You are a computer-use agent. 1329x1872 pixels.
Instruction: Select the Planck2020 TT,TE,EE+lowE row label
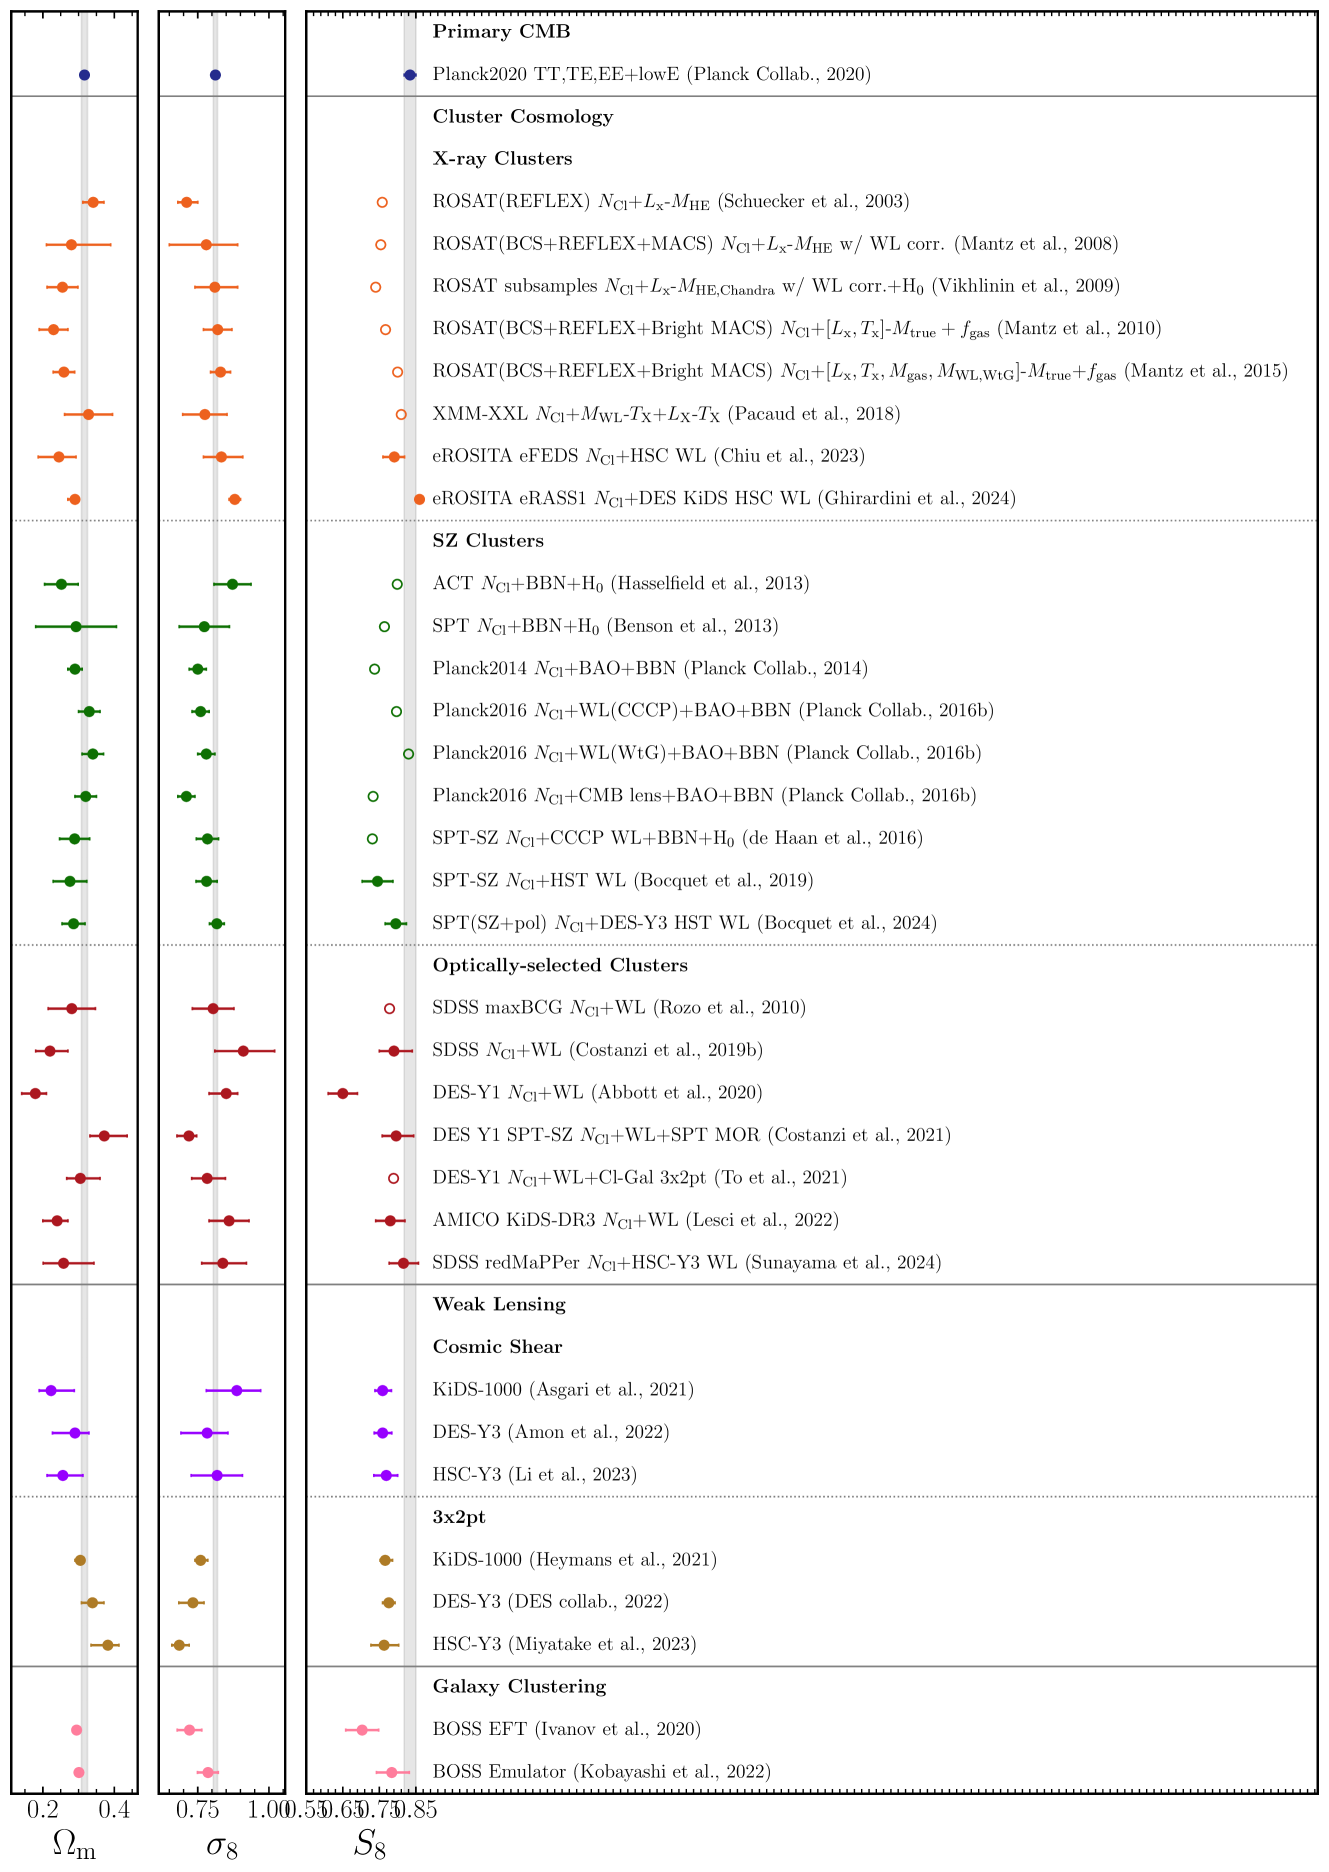coord(652,74)
